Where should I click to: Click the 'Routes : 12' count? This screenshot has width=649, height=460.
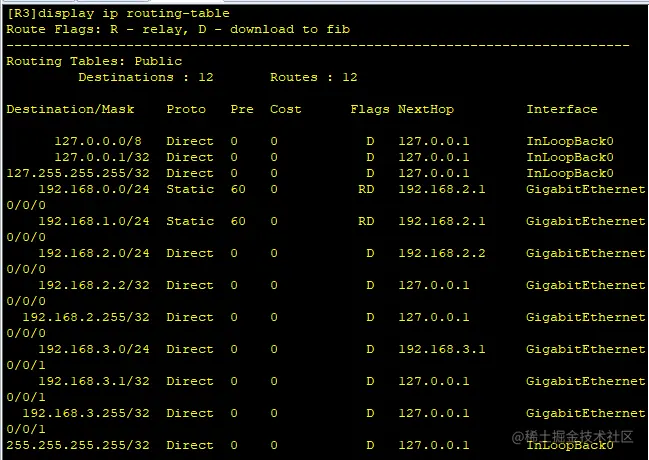tap(313, 77)
